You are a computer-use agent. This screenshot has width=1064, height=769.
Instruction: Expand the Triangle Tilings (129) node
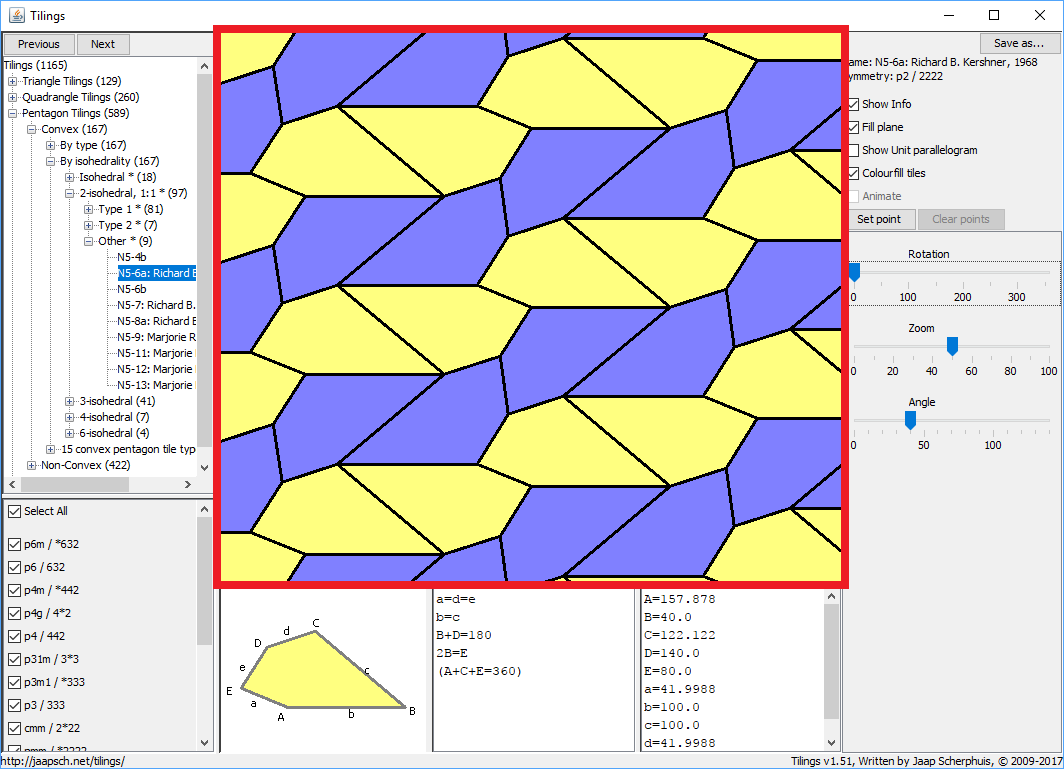(x=12, y=81)
